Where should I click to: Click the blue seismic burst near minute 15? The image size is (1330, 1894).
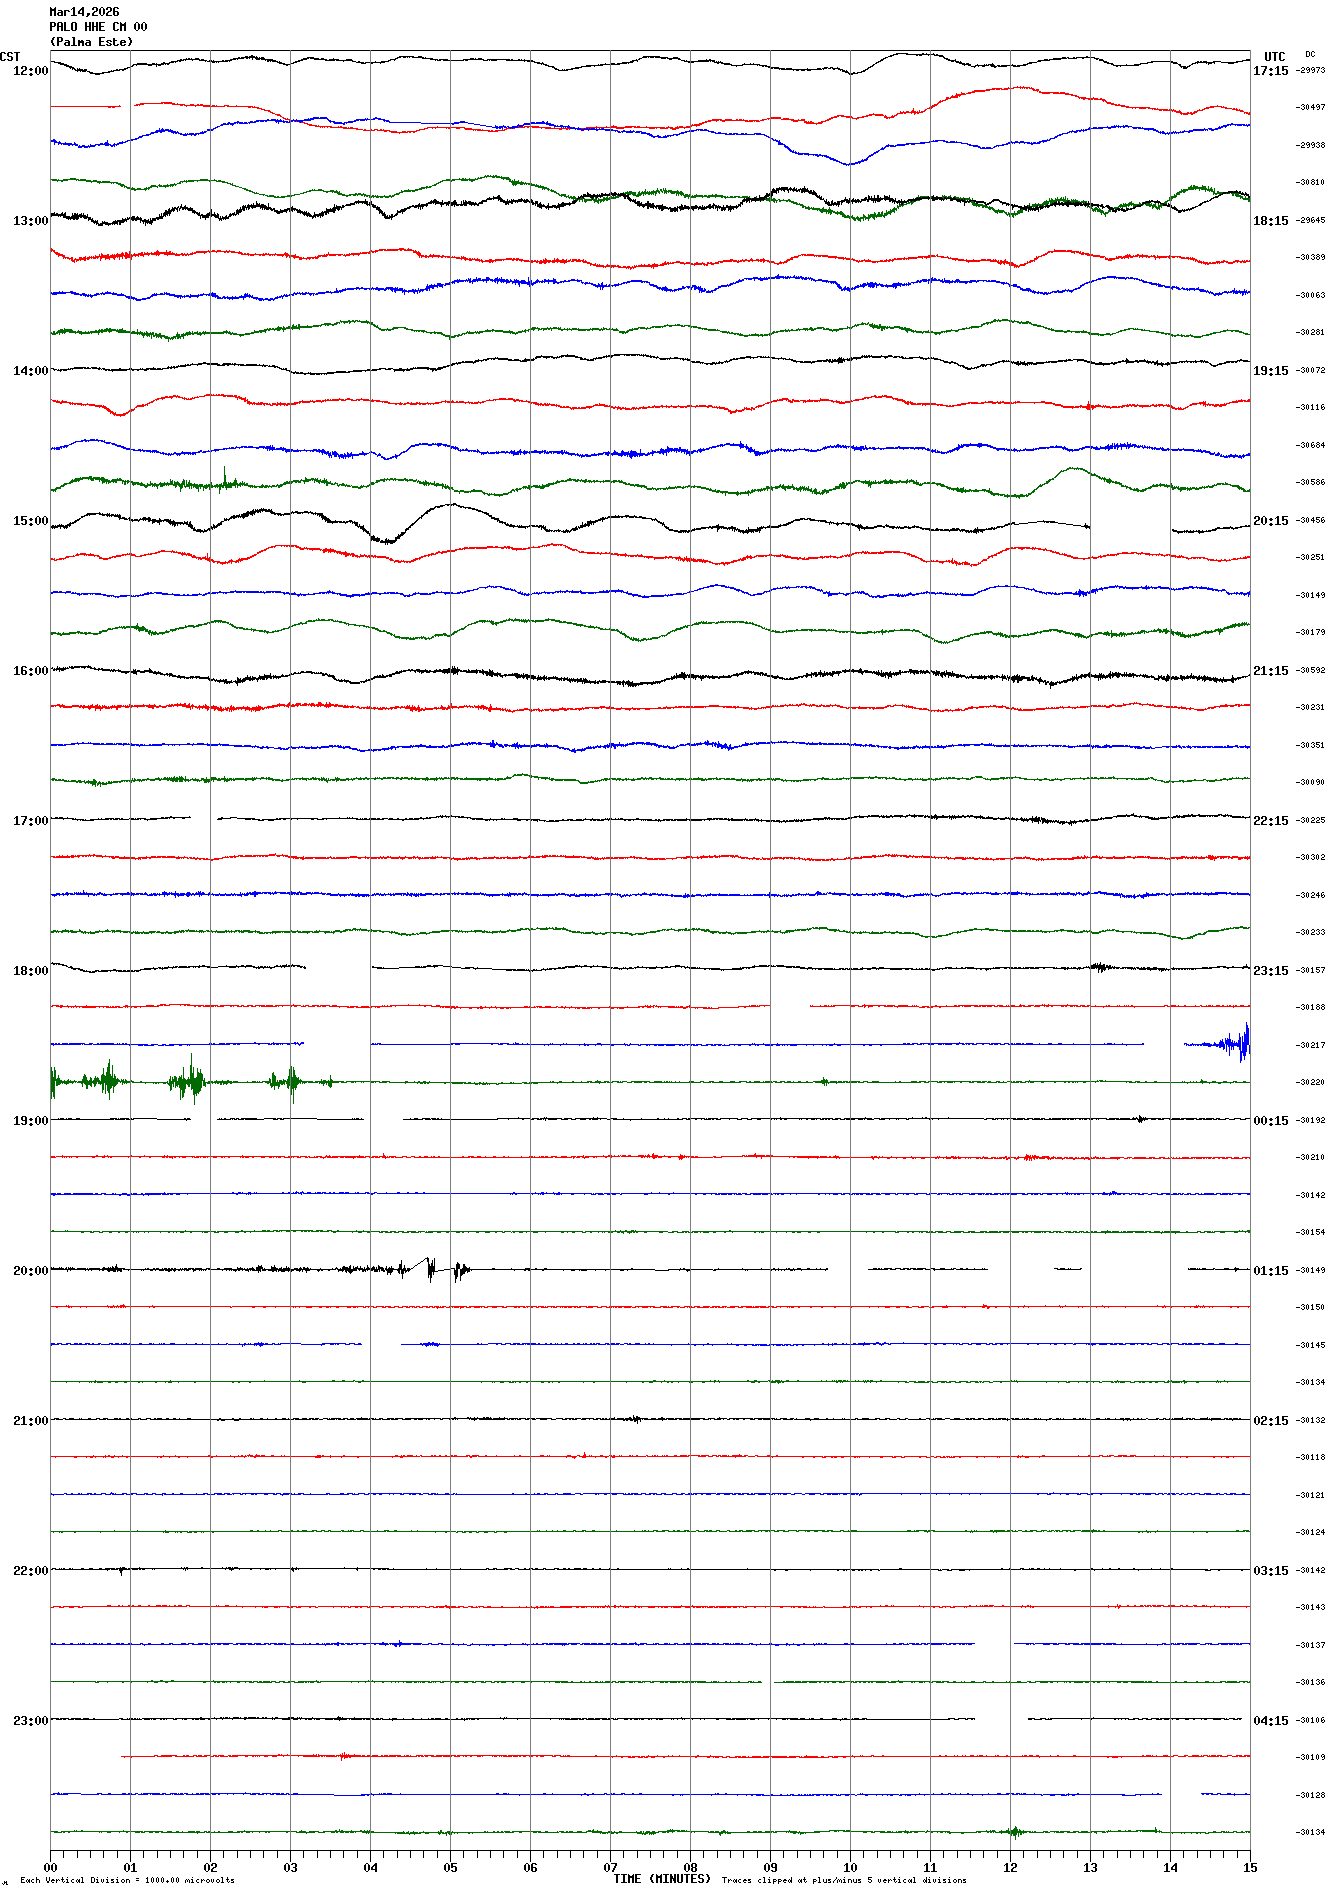point(1238,1044)
